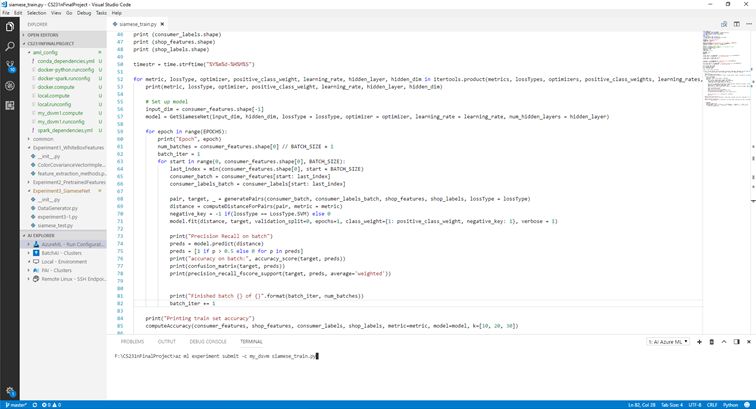The image size is (756, 409).
Task: Open the Manage gear icon
Action: [10, 391]
